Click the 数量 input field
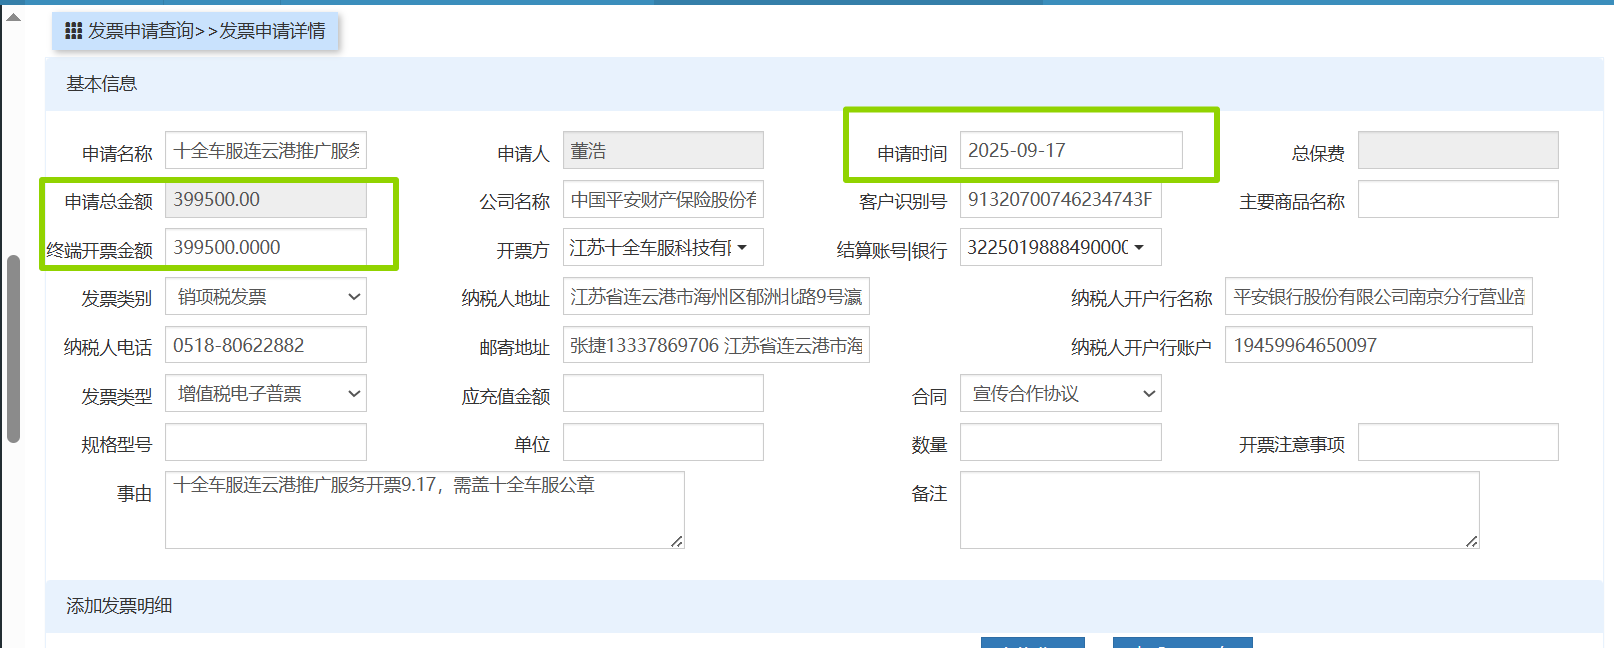Screen dimensions: 1614x648 tap(1061, 442)
